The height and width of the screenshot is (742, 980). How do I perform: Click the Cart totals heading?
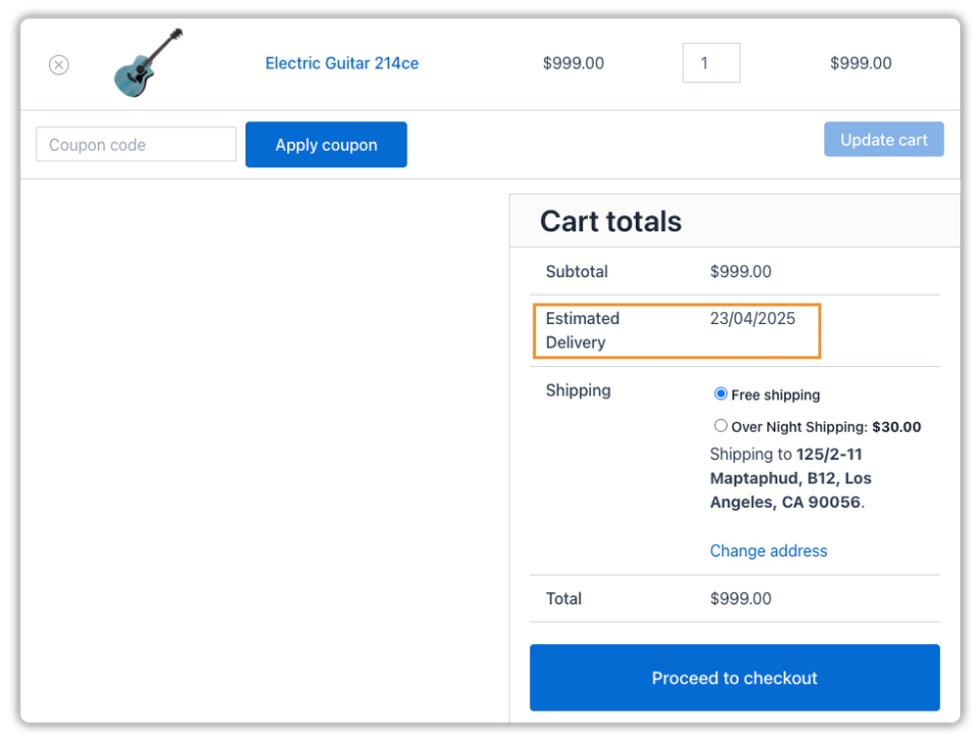click(610, 221)
